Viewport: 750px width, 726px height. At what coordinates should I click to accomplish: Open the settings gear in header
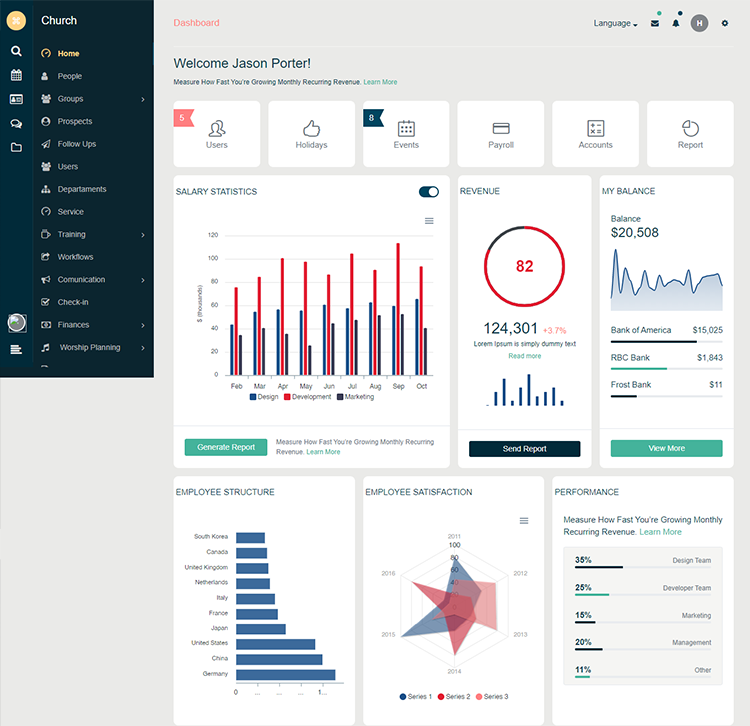[x=725, y=23]
